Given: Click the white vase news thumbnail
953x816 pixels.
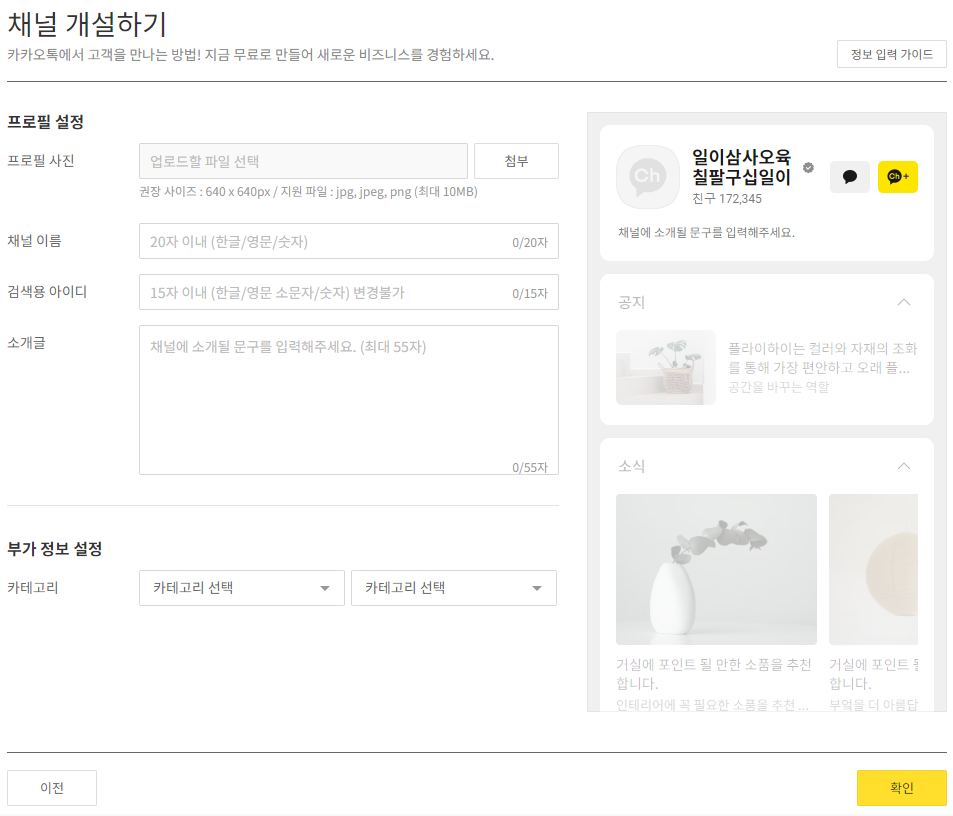Looking at the screenshot, I should tap(716, 569).
